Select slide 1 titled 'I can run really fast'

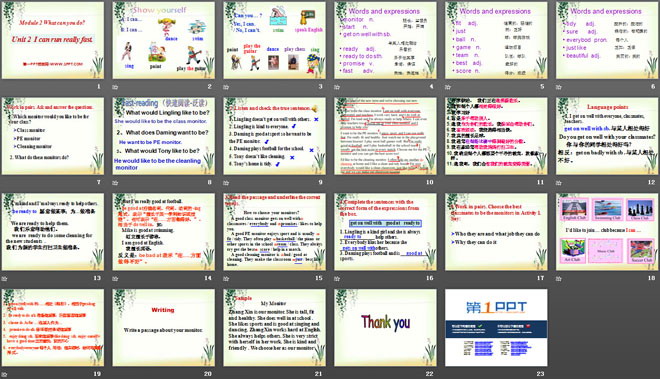[x=53, y=40]
